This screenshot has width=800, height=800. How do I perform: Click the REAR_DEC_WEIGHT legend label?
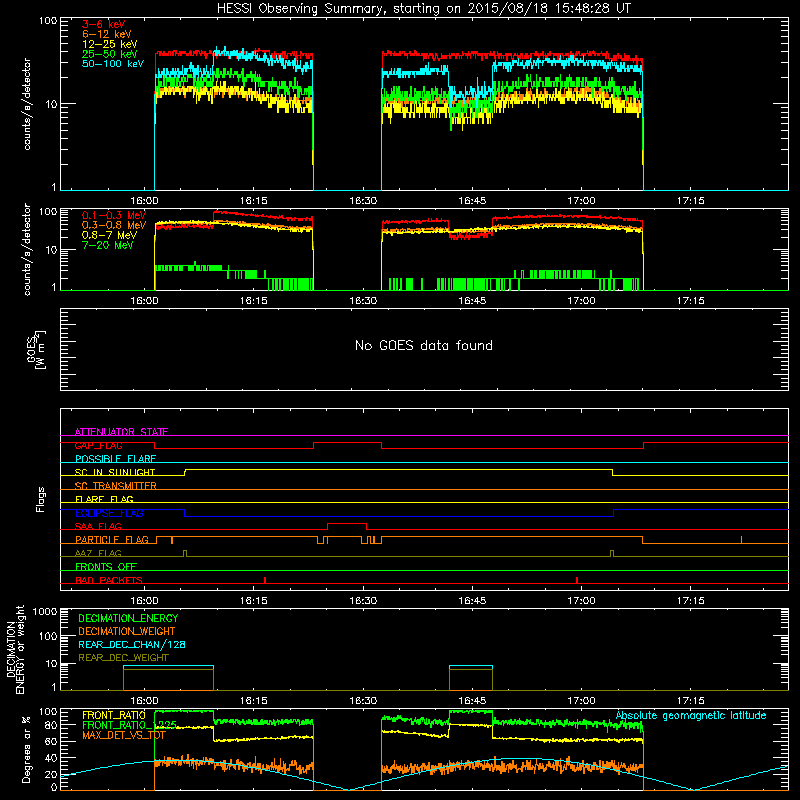(123, 658)
